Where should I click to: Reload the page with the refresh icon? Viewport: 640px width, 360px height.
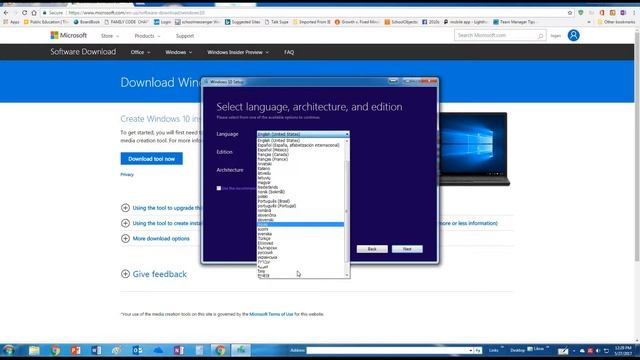point(24,13)
